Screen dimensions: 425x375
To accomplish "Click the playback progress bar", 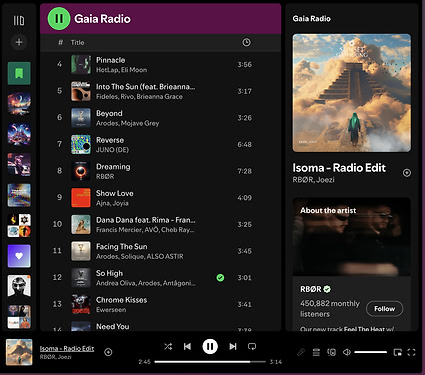I will 210,362.
